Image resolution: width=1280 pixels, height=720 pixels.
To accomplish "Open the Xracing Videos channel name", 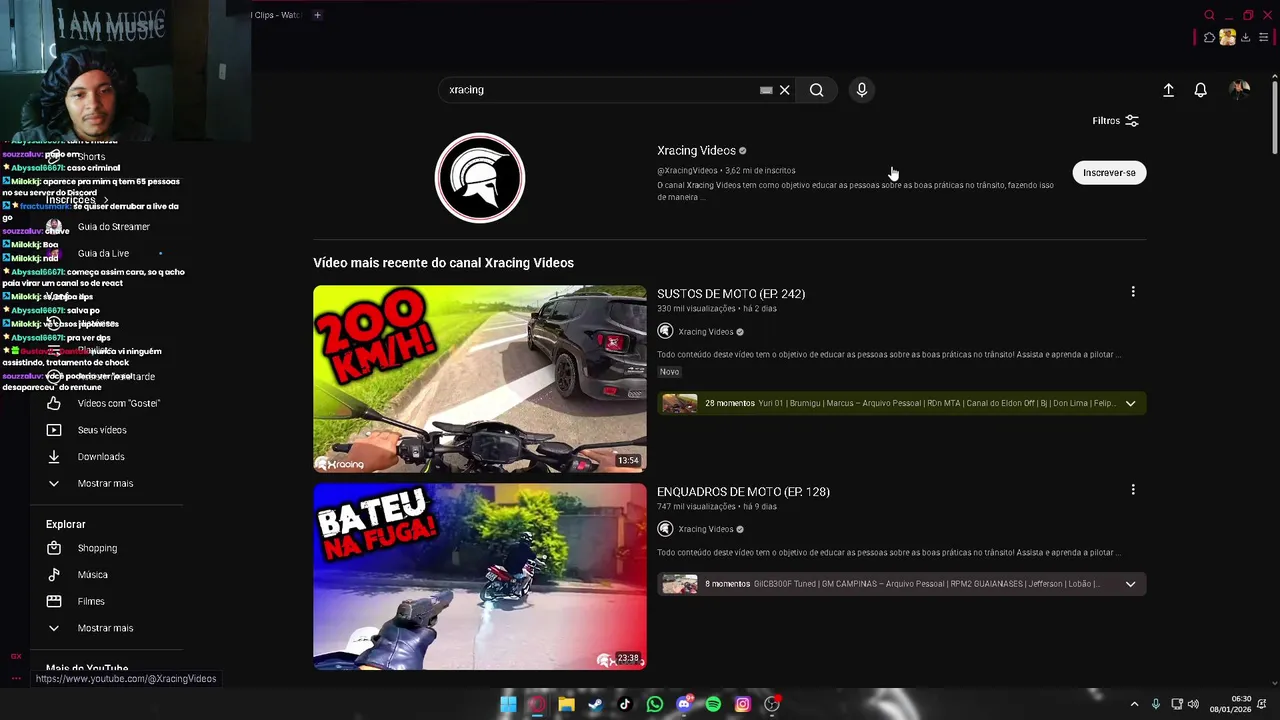I will [696, 151].
